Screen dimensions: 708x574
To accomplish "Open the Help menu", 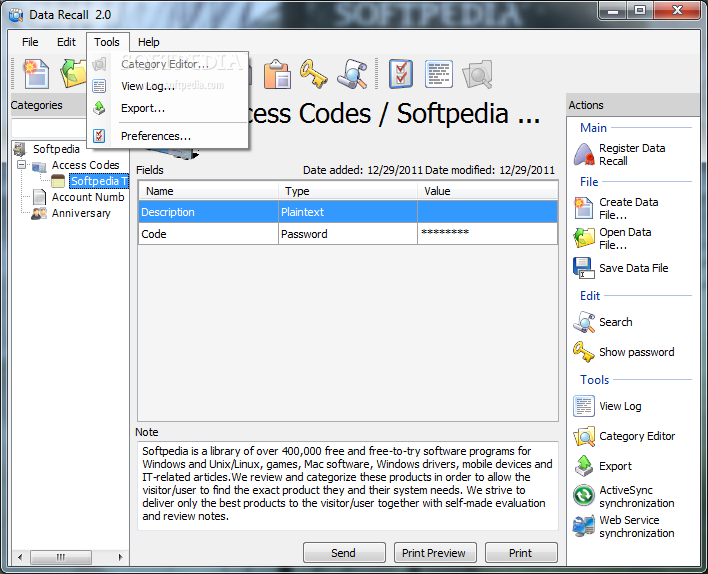I will 149,42.
